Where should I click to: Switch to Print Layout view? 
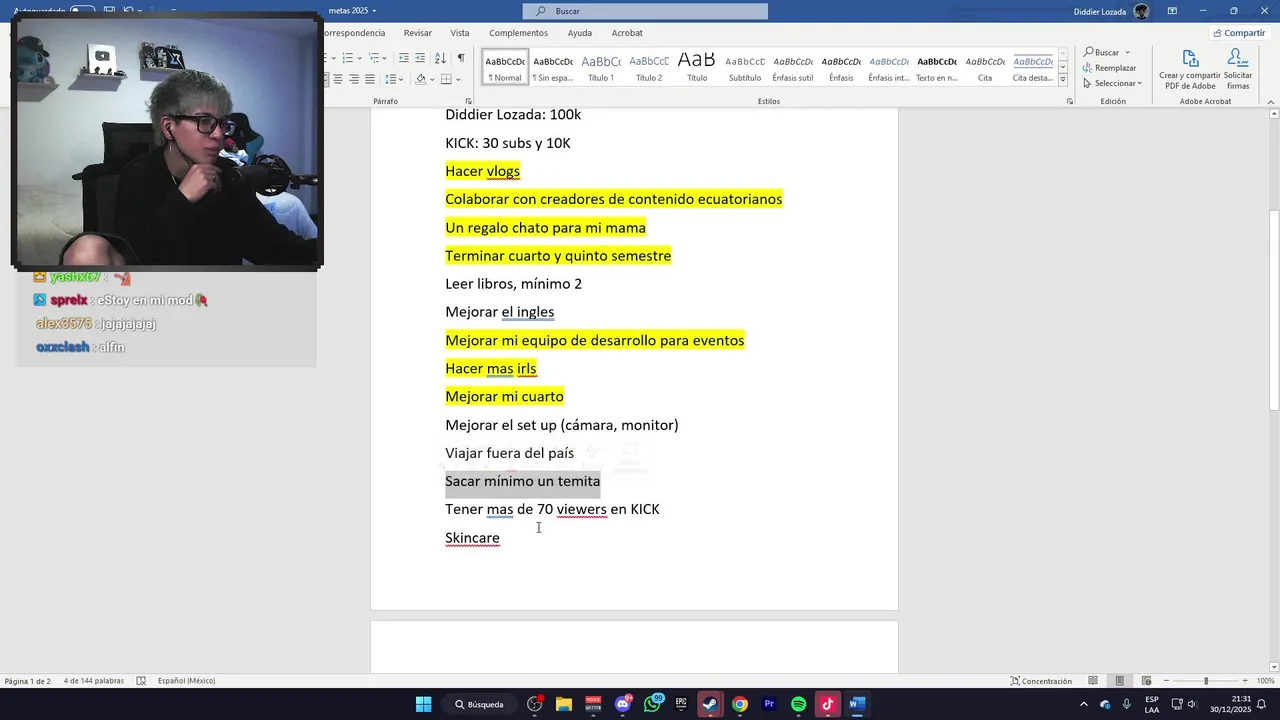click(1120, 681)
